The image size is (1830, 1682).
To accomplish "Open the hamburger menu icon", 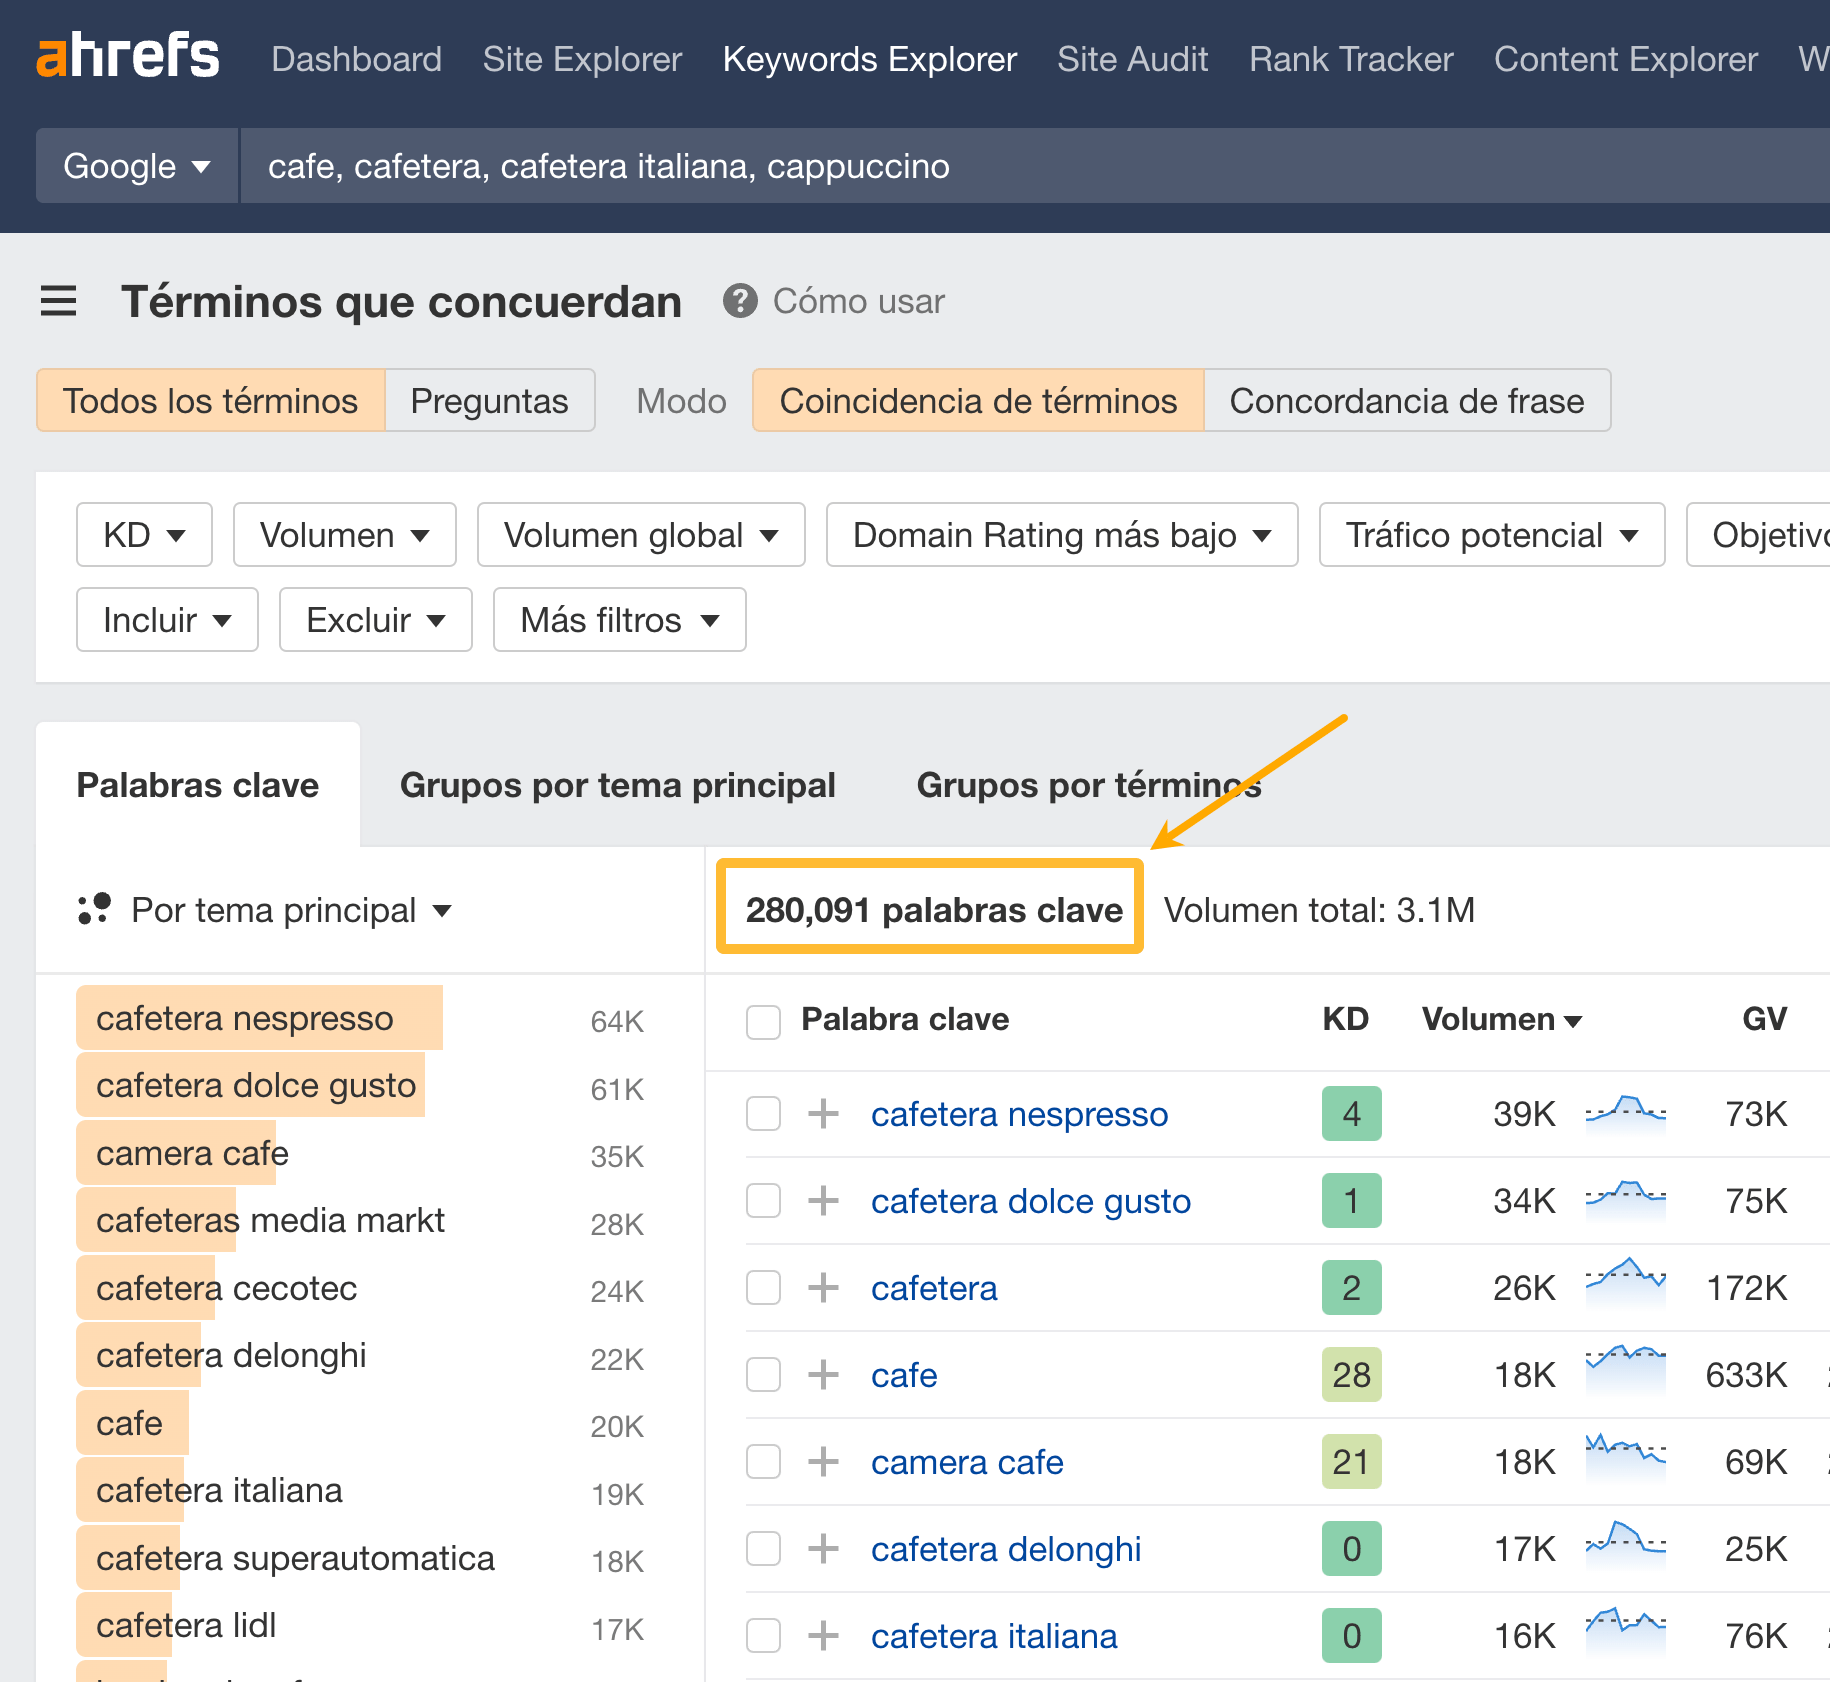I will (58, 301).
